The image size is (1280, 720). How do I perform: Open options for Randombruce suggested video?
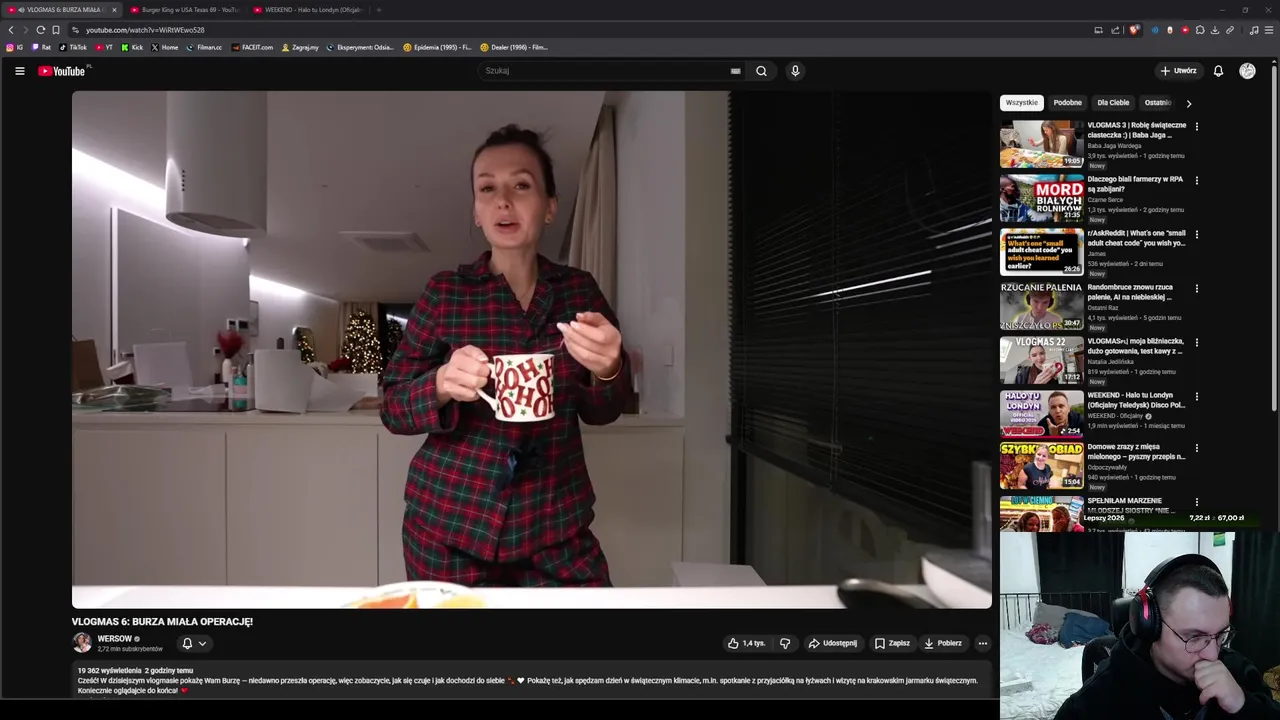(1196, 289)
